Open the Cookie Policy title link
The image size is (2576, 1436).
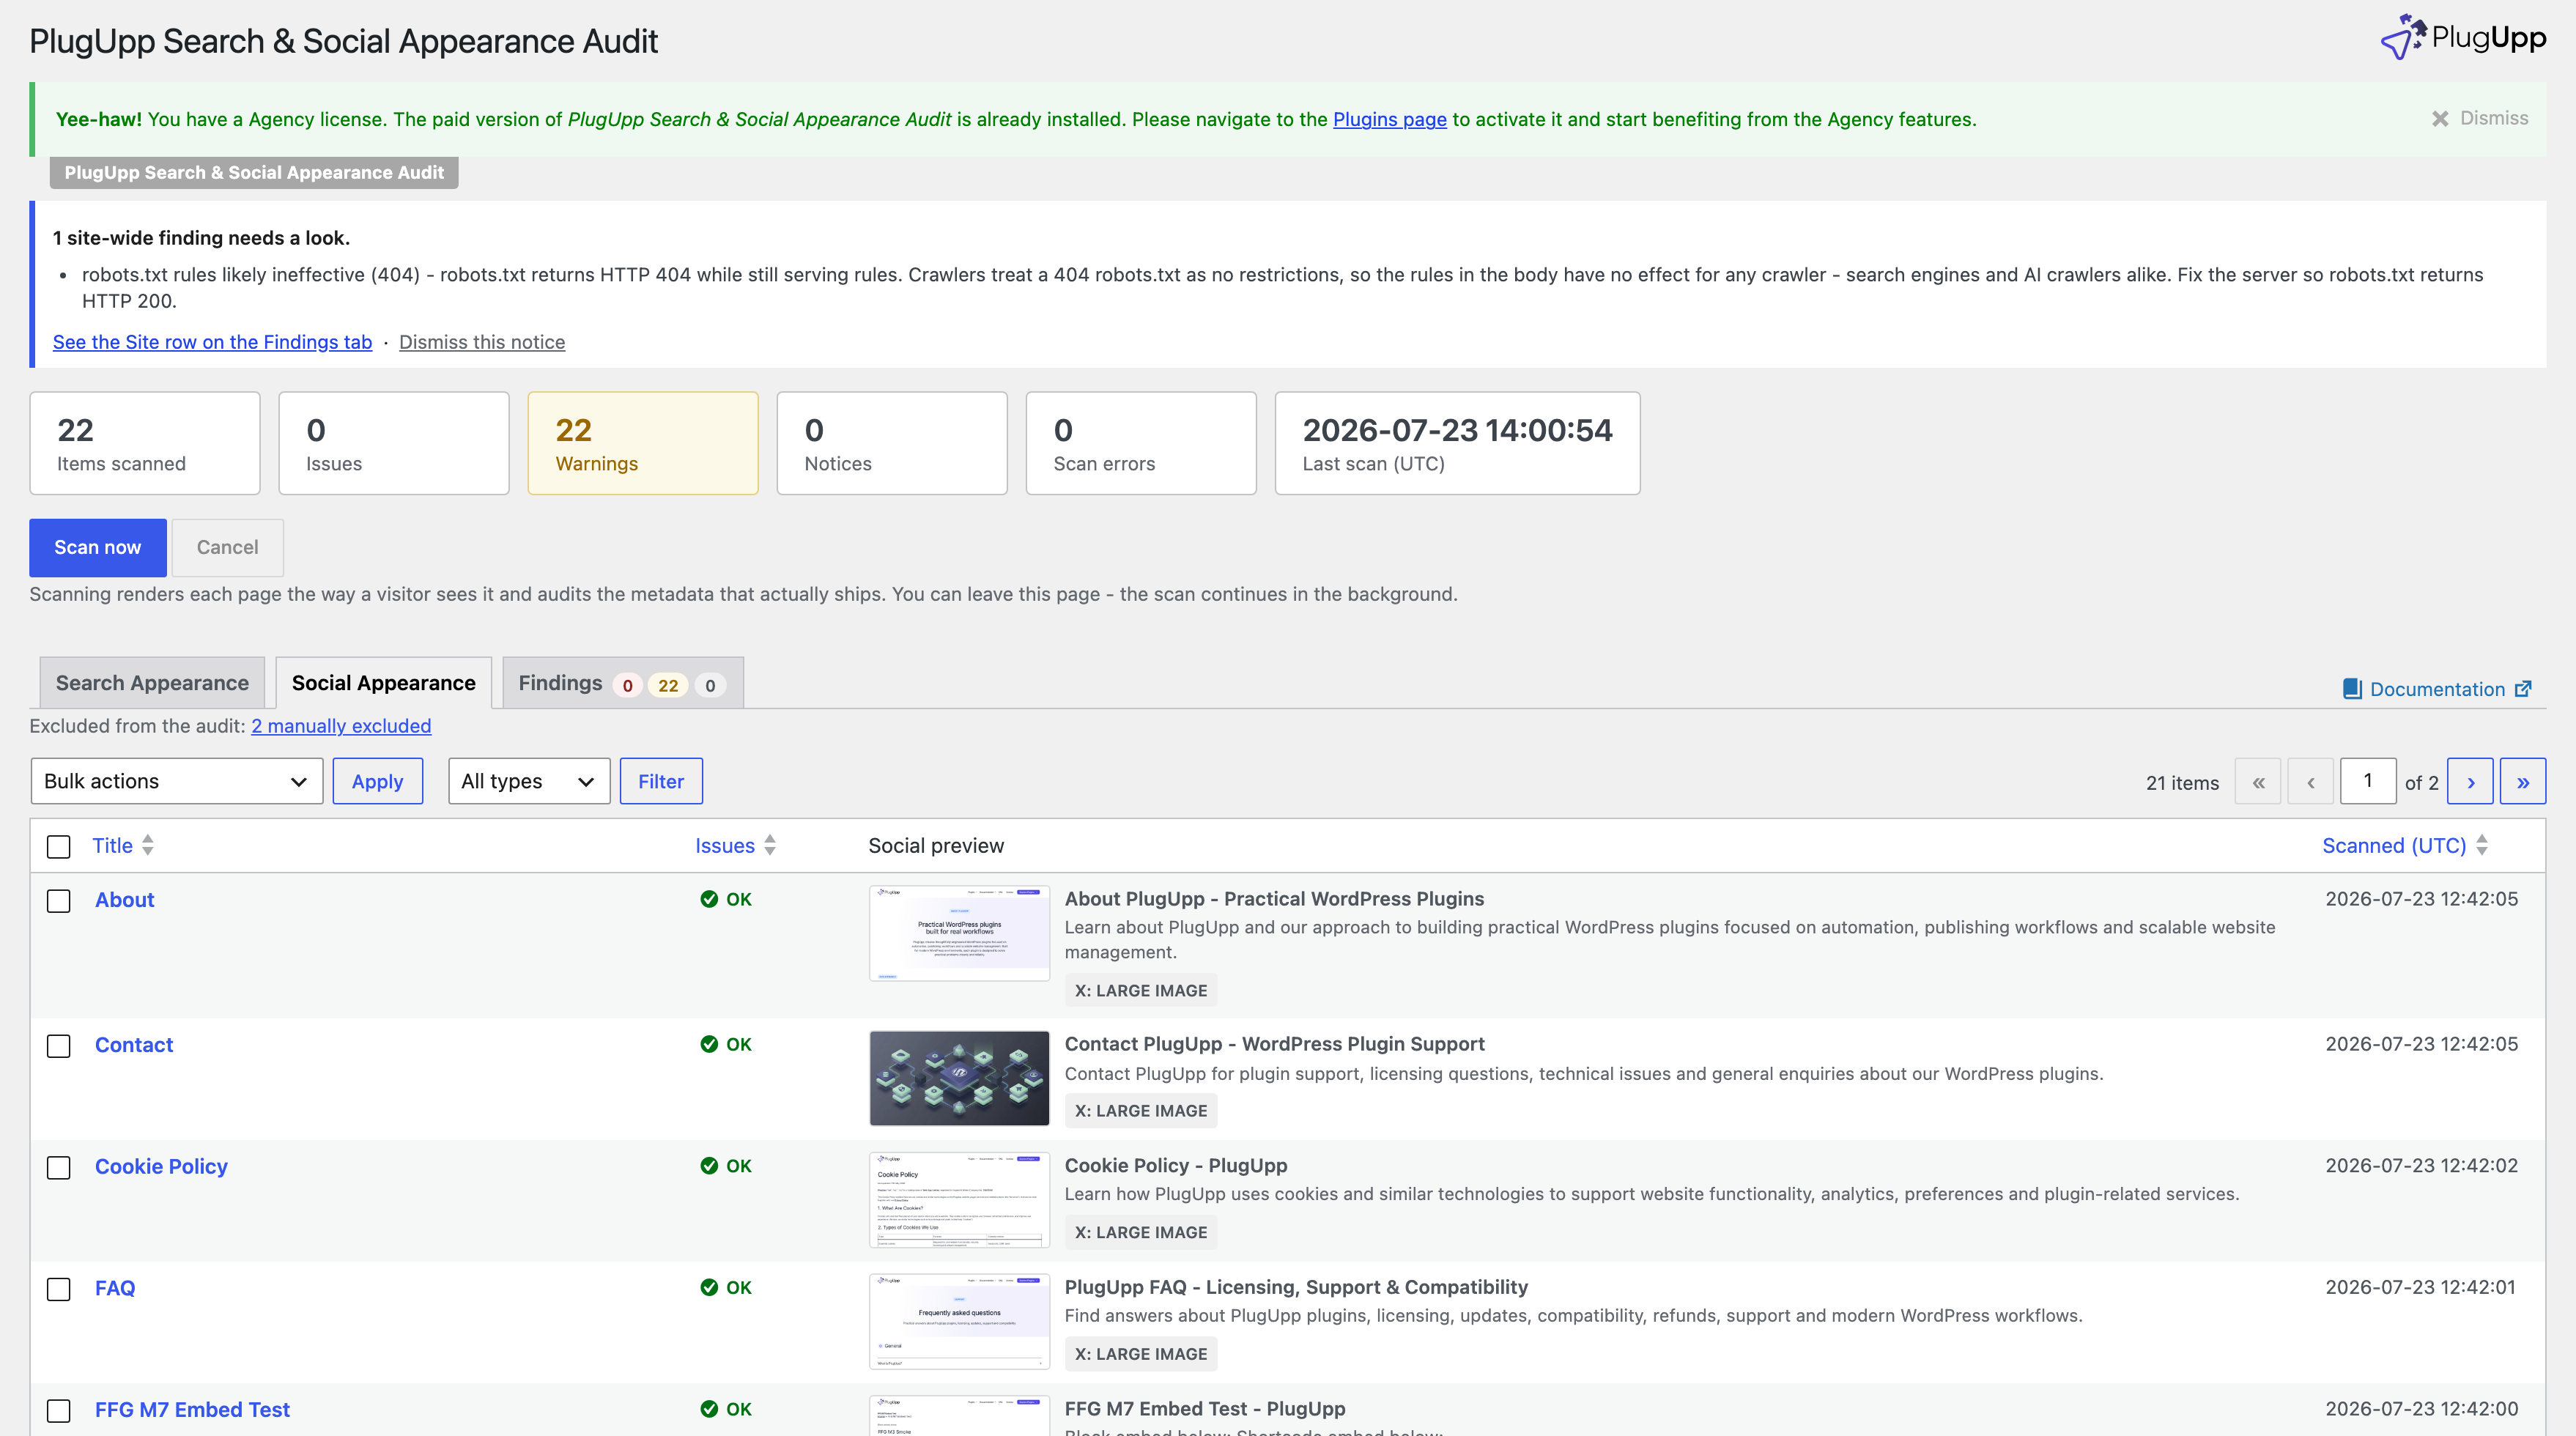(161, 1167)
